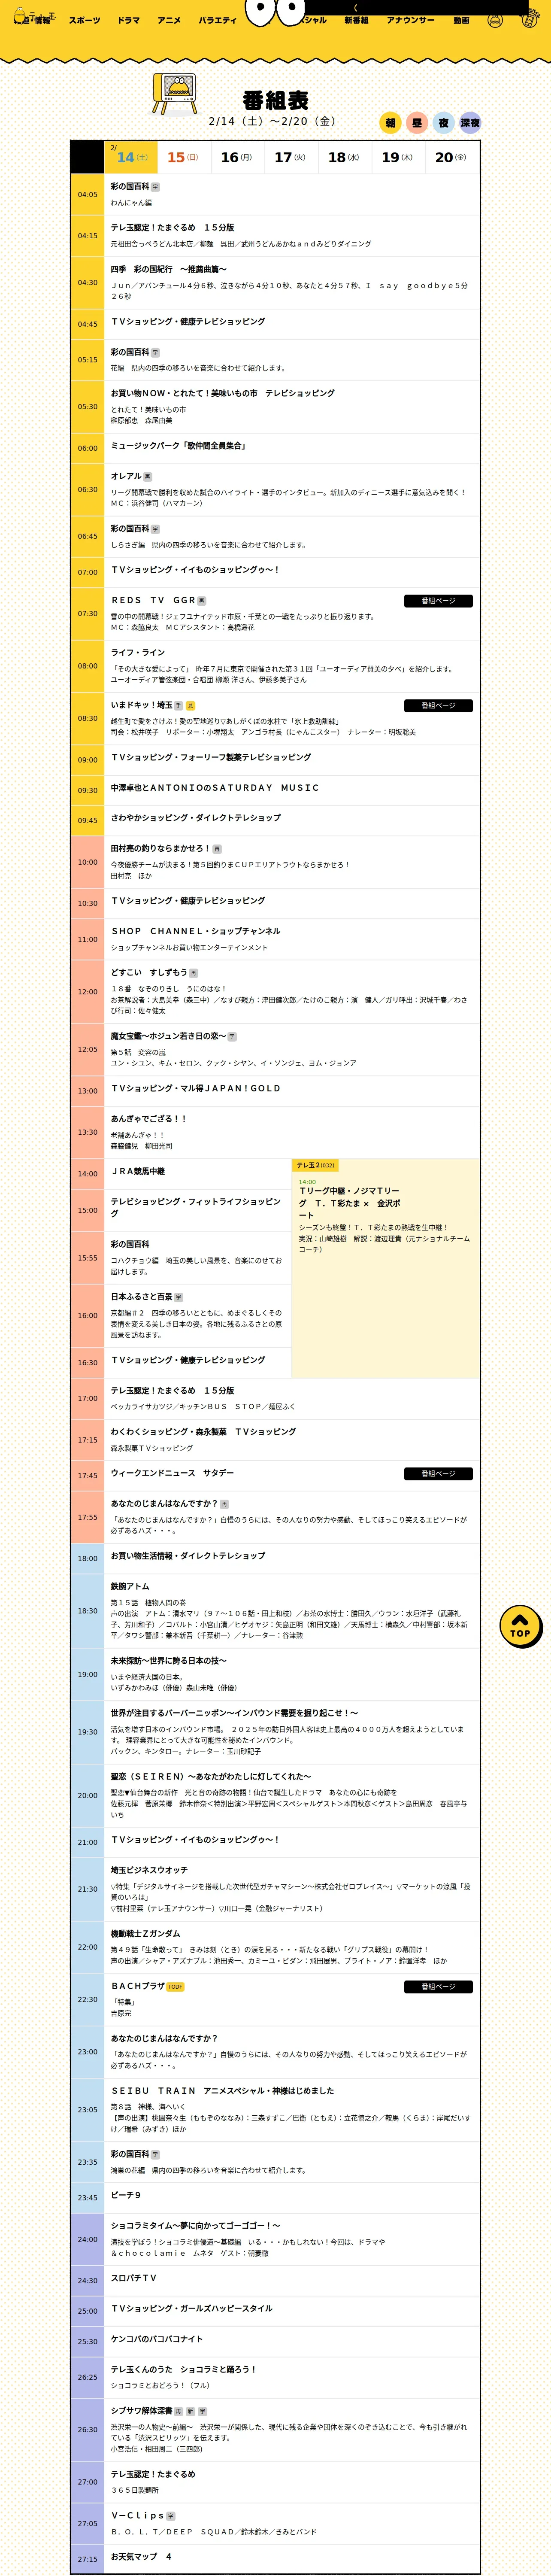551x2576 pixels.
Task: Click the 04:05 time cell
Action: click(x=88, y=195)
